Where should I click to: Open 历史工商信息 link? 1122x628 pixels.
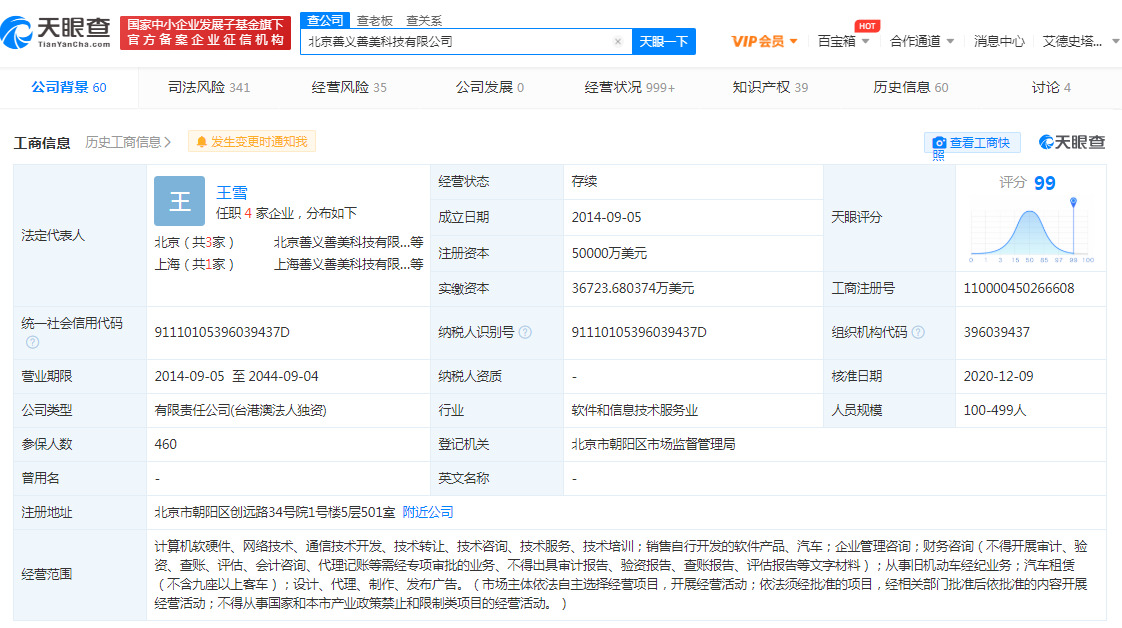[x=128, y=142]
